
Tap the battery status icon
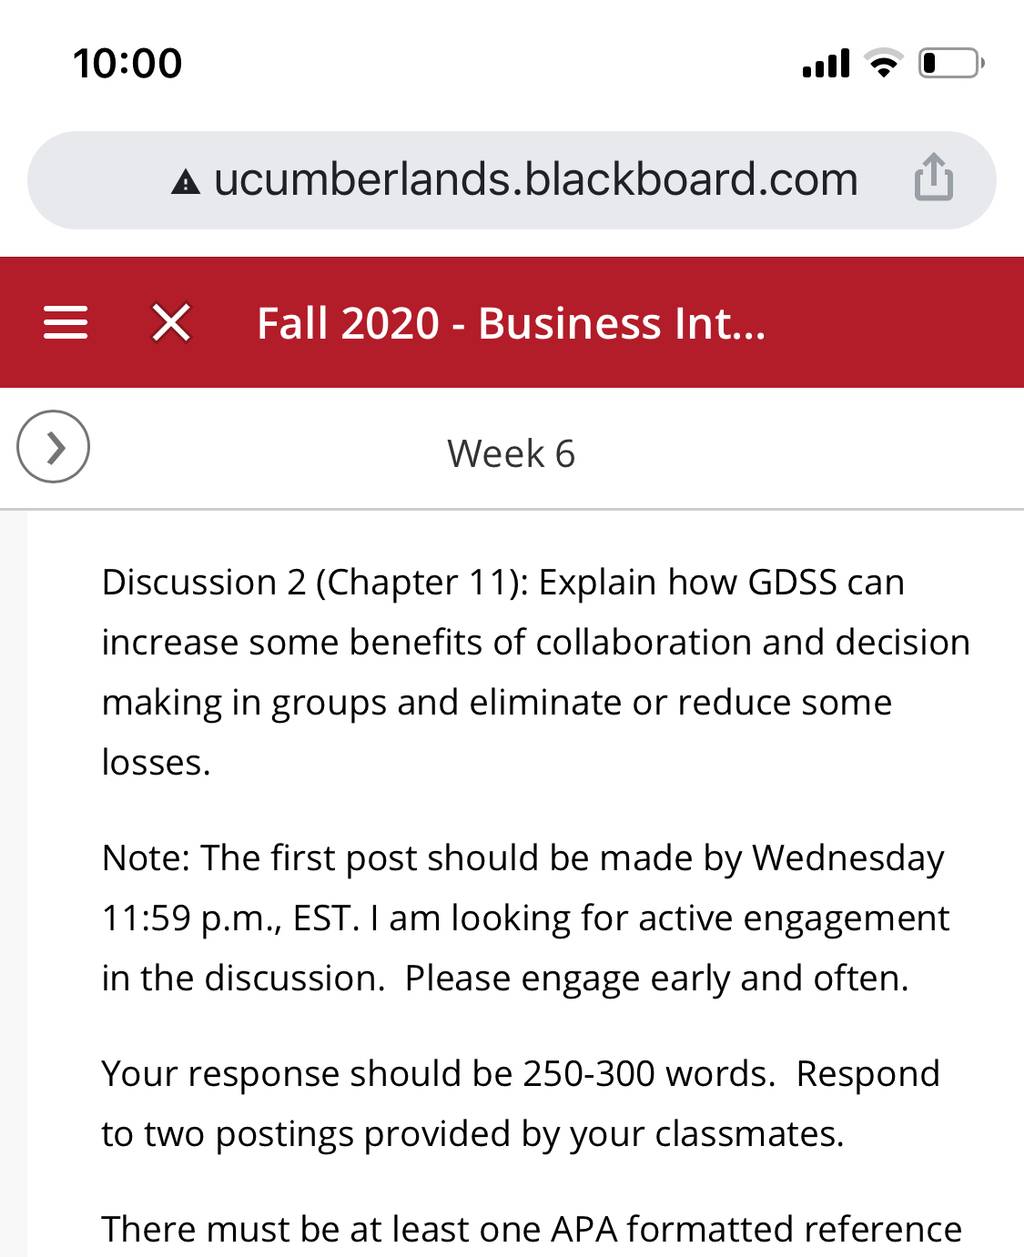tap(951, 62)
